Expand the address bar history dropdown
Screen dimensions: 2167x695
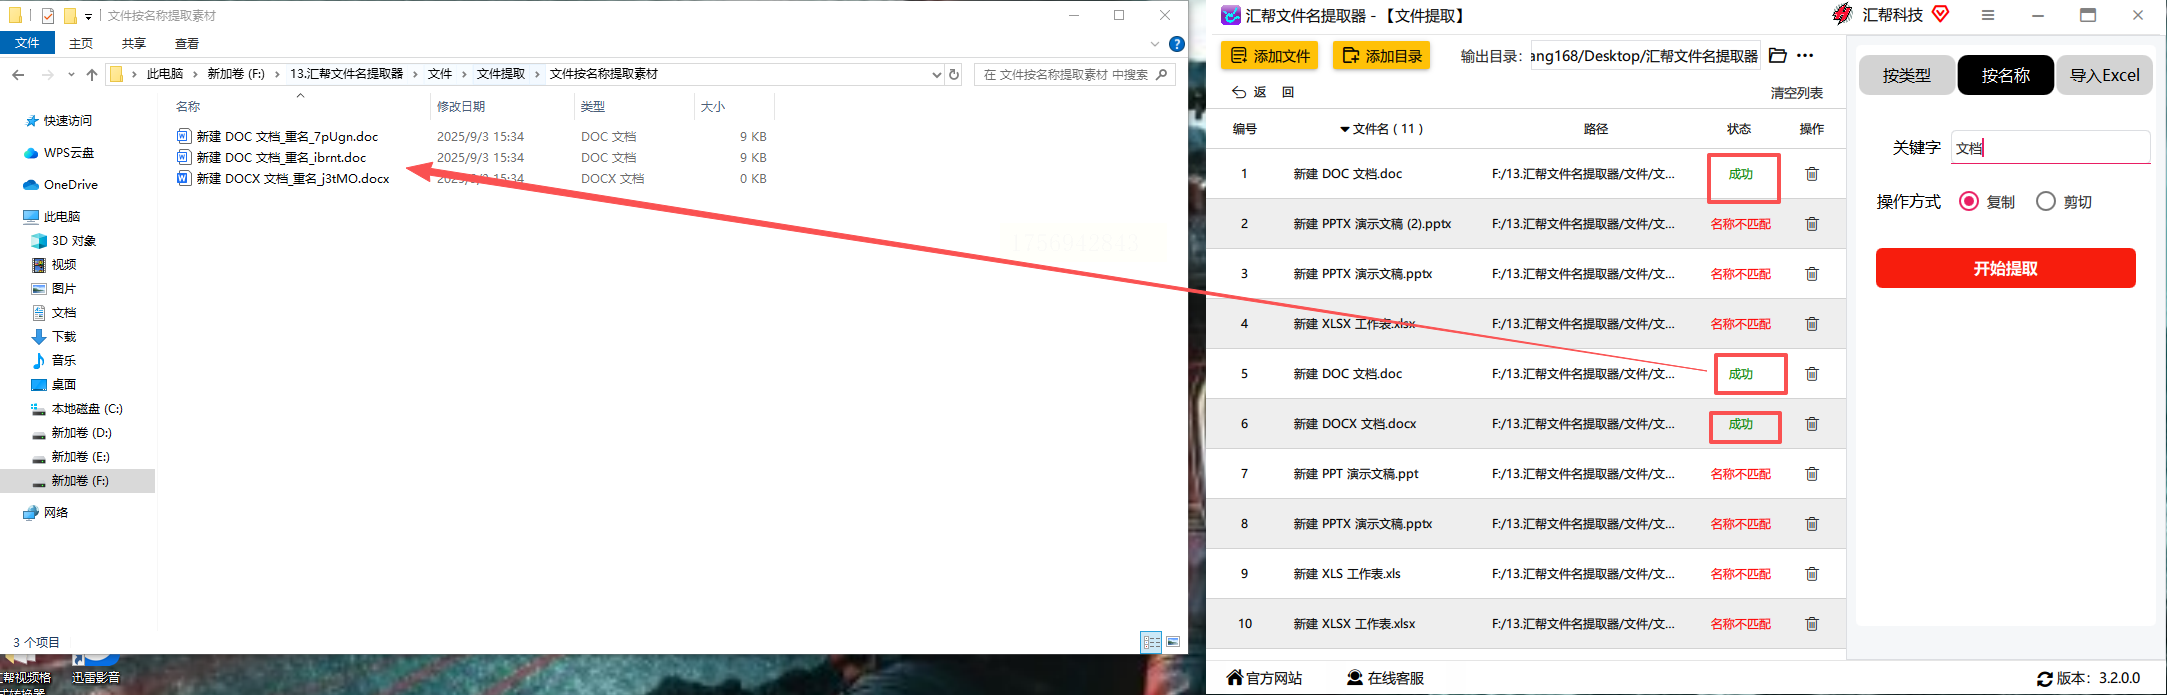pyautogui.click(x=936, y=74)
